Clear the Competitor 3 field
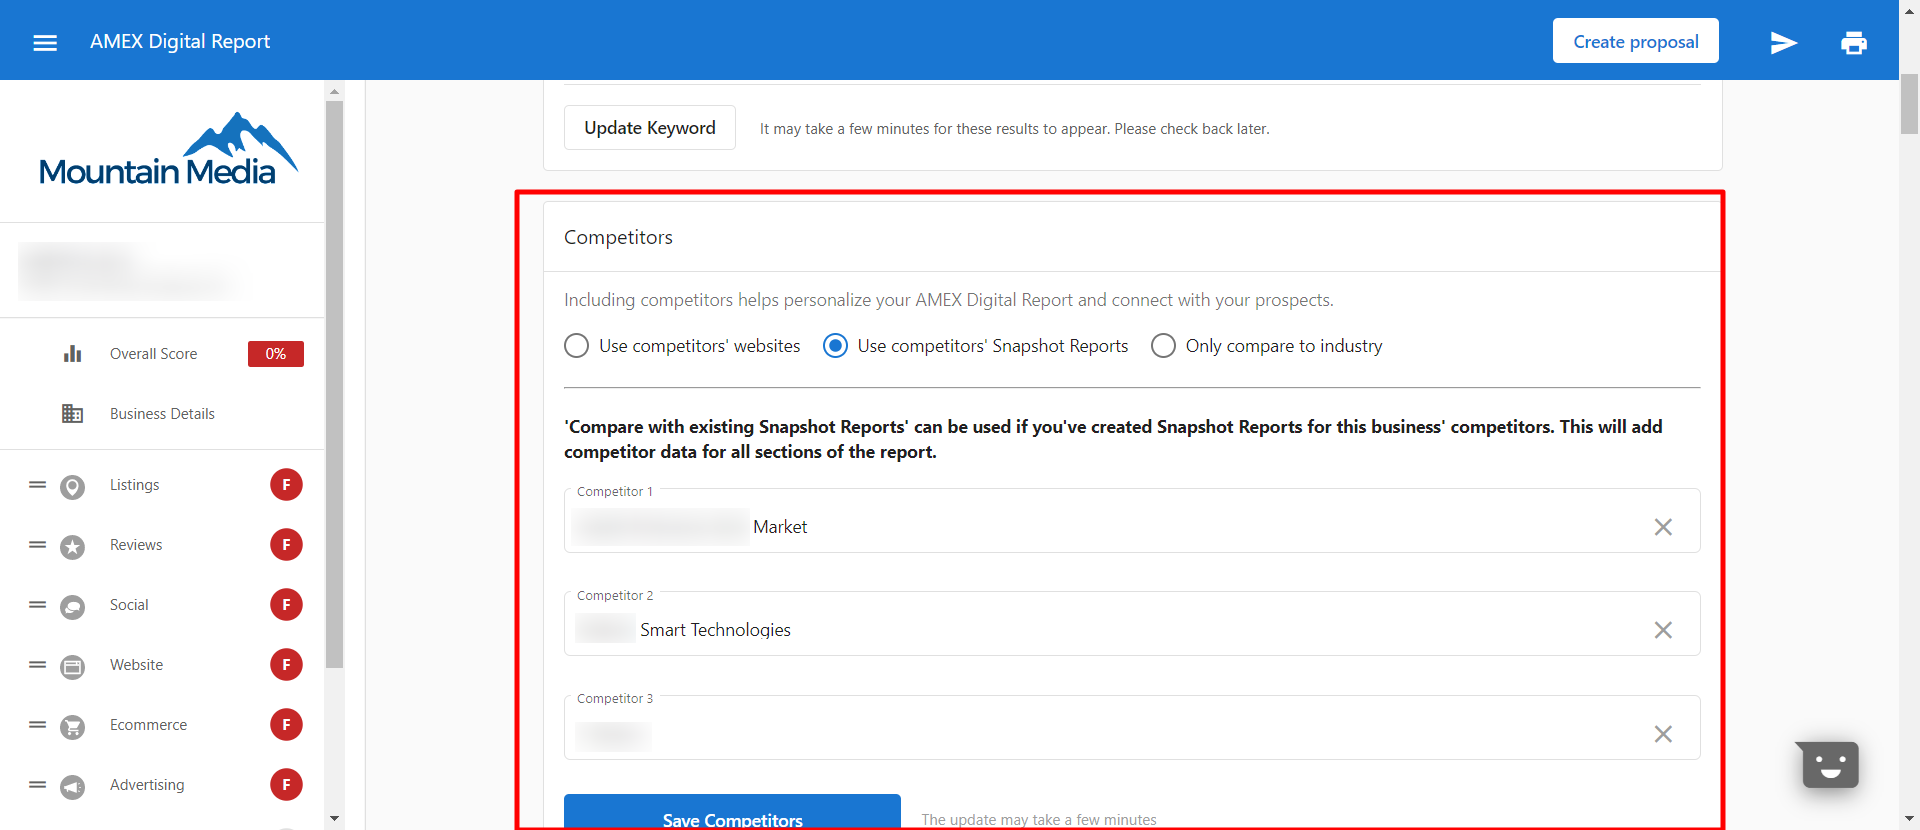 click(1663, 734)
